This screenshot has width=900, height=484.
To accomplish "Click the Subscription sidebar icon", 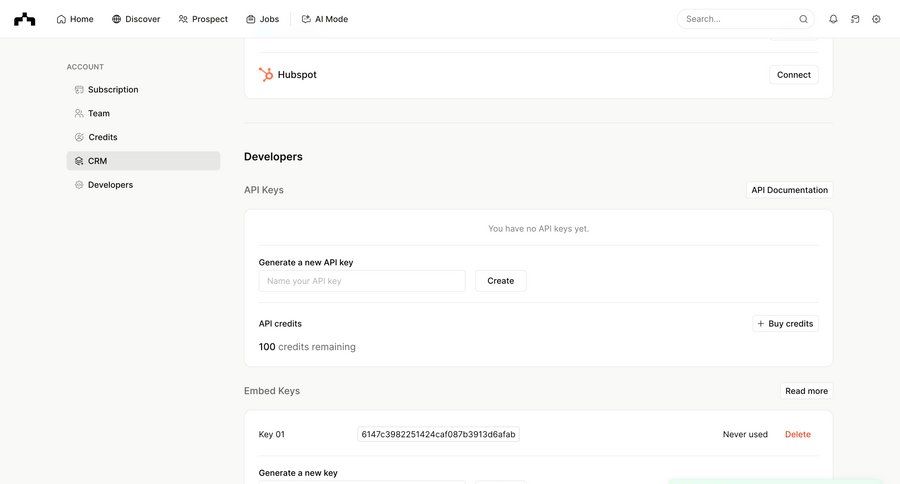I will [79, 90].
